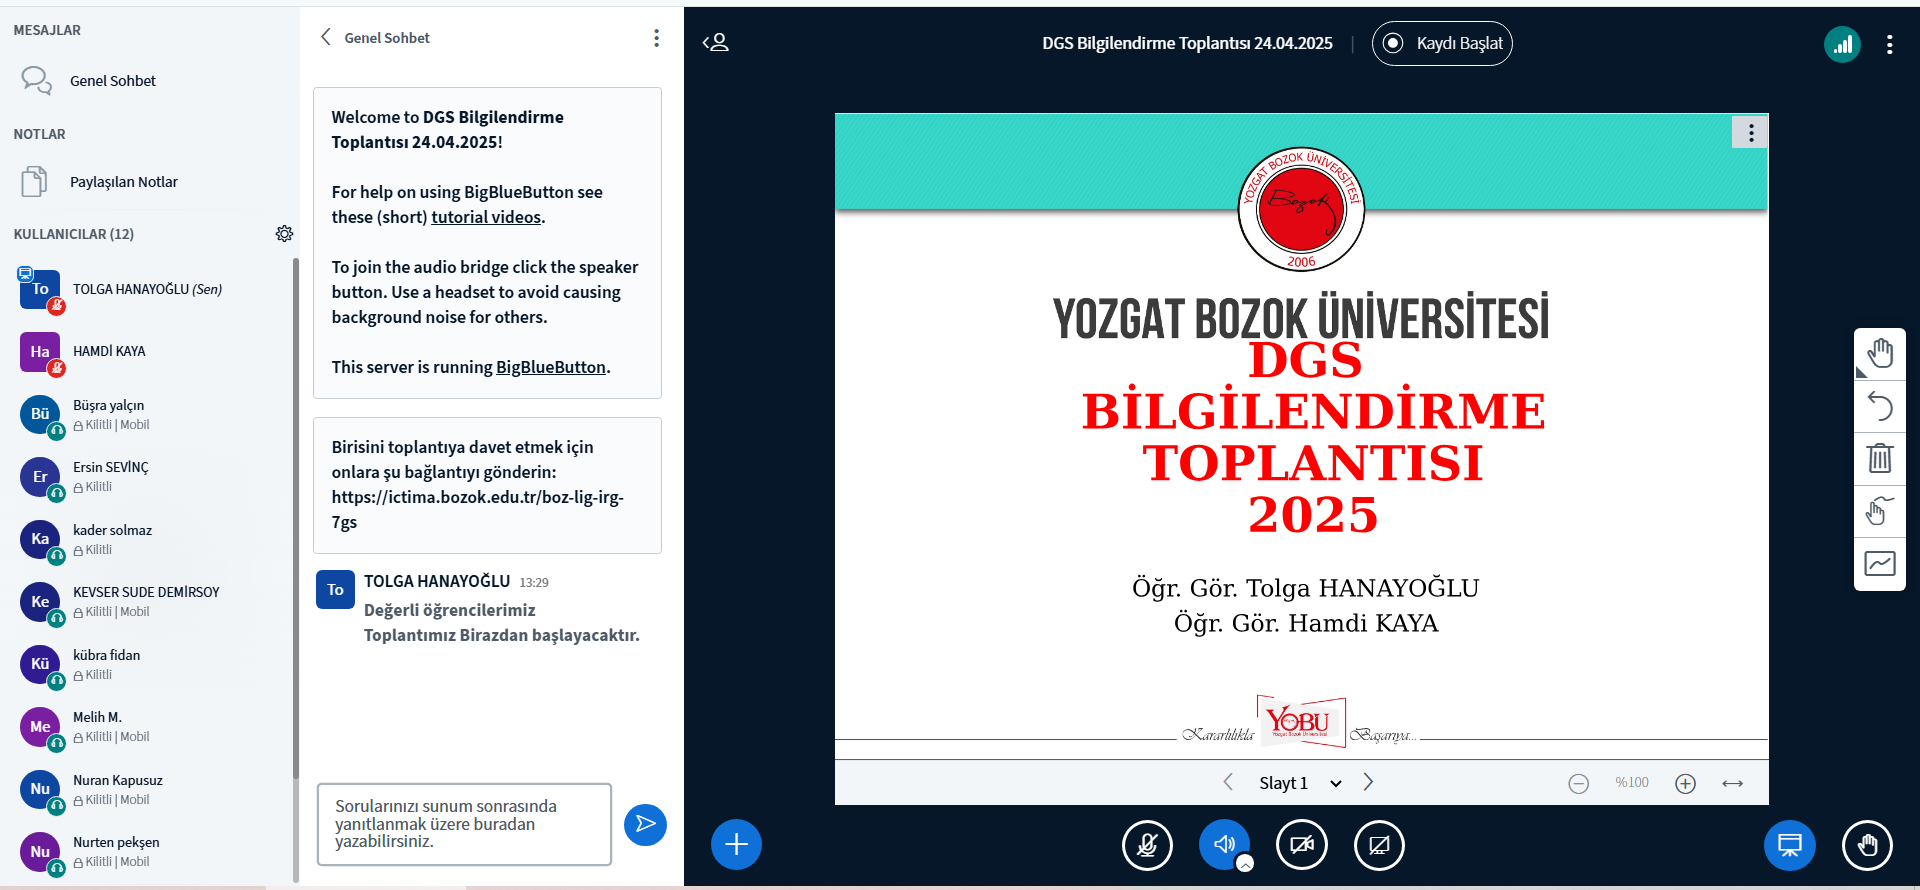This screenshot has width=1920, height=890.
Task: Select user TOLGA HANAYOĞLU in list
Action: click(150, 290)
